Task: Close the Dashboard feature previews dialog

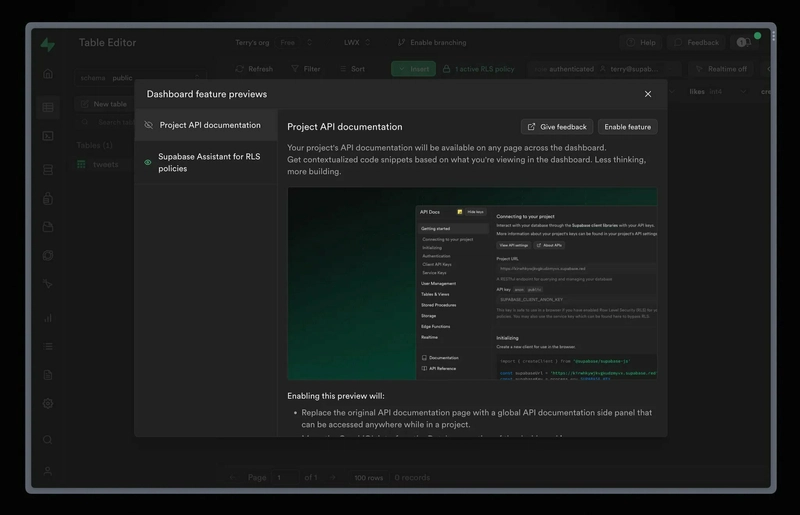Action: (x=647, y=94)
